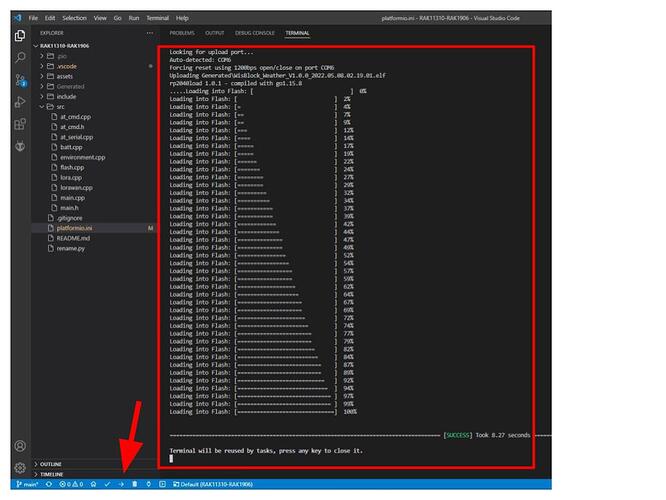666x500 pixels.
Task: Open the PlatformIO alien icon view
Action: (20, 146)
